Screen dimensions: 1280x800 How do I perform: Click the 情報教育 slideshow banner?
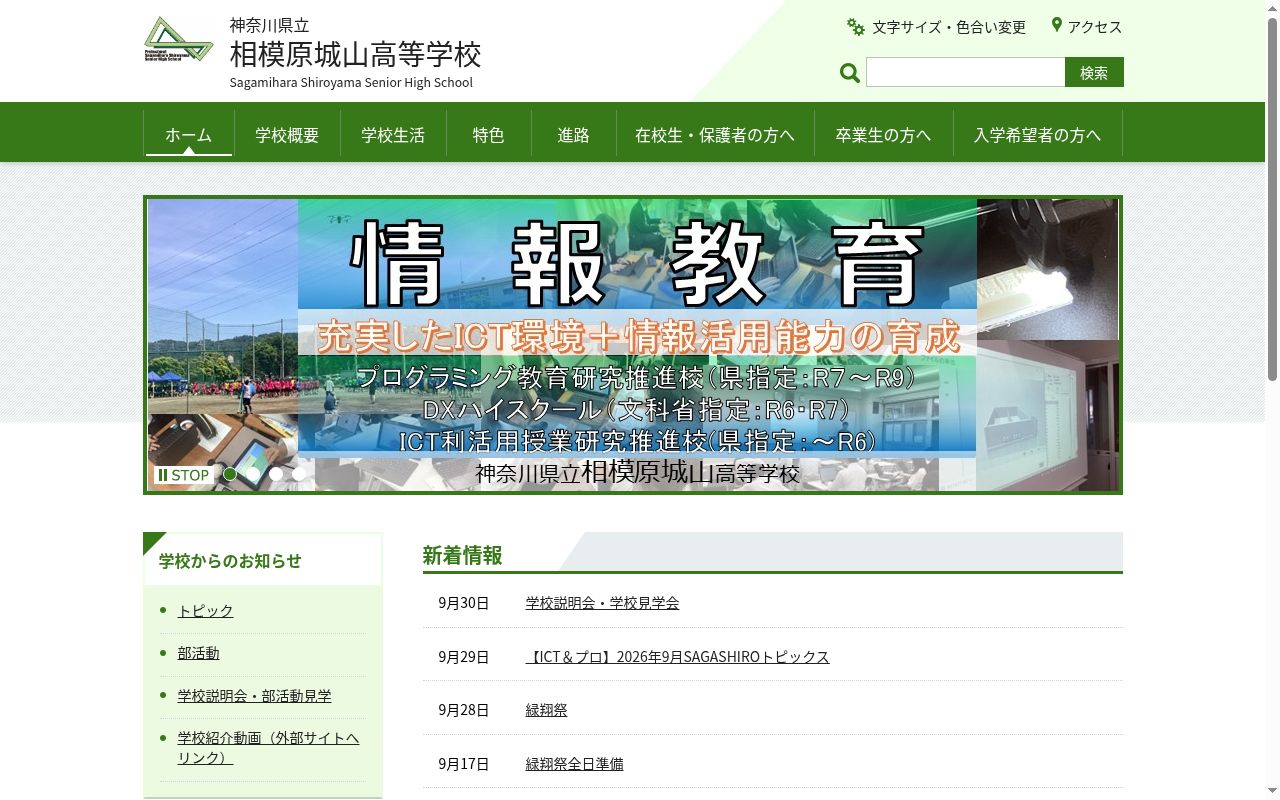(633, 345)
